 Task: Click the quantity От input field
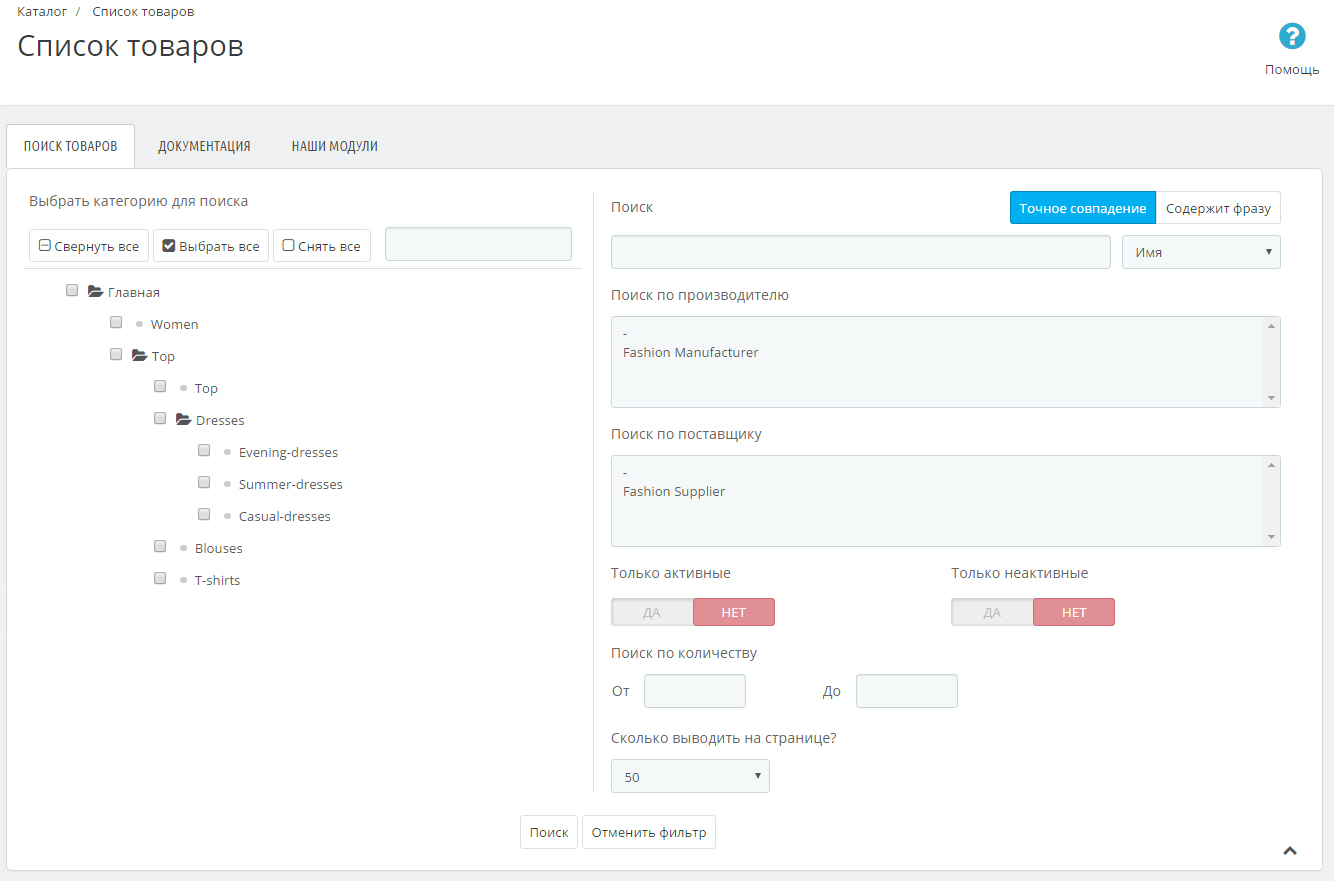[x=694, y=691]
